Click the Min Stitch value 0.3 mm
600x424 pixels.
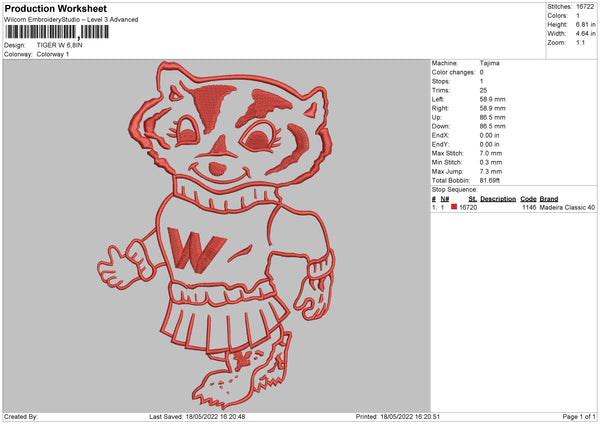point(491,162)
